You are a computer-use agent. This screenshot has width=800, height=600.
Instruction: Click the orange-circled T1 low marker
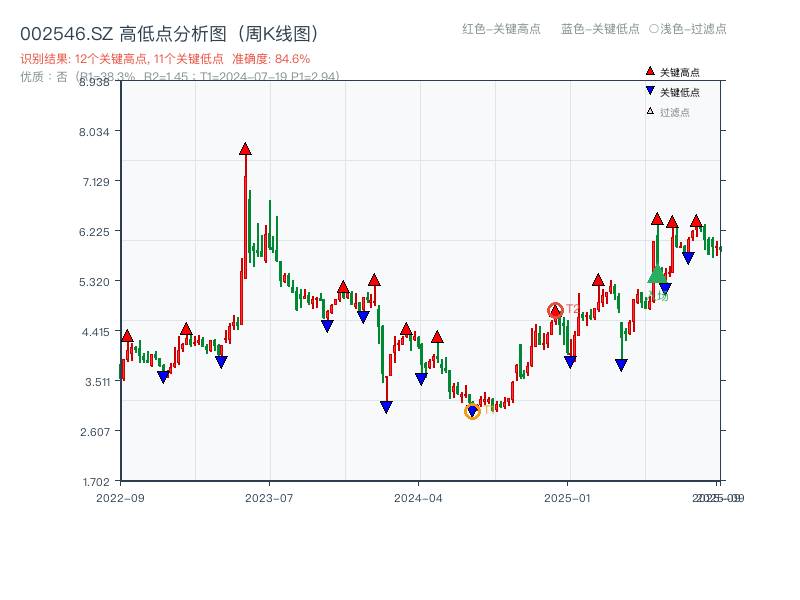pos(472,411)
